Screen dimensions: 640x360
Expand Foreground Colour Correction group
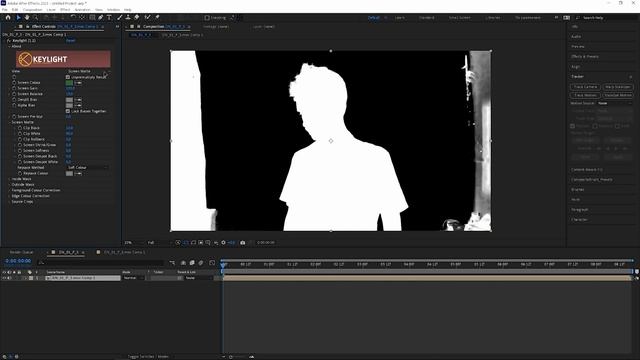coord(10,190)
